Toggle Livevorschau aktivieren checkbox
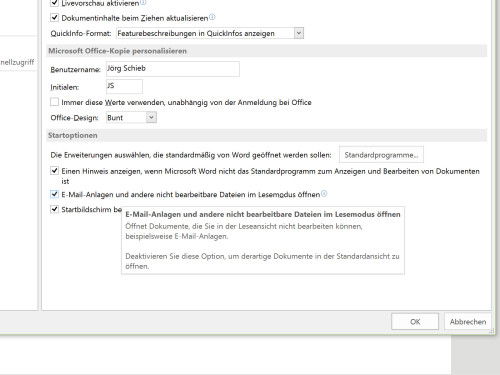Screen dimensions: 500x375 (x=54, y=3)
